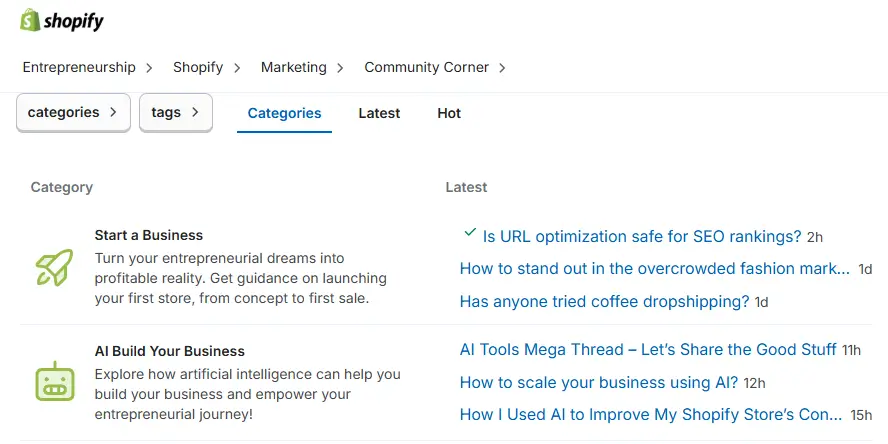
Task: Open the Start a Business rocket icon
Action: 54,267
